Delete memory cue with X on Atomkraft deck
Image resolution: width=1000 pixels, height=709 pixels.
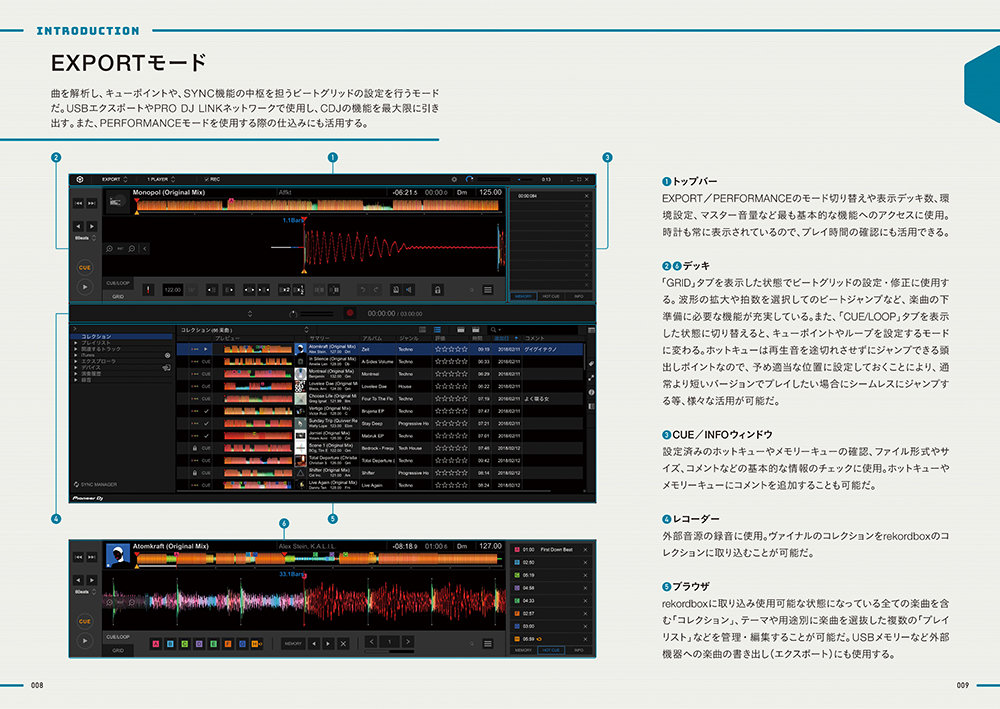pos(343,644)
